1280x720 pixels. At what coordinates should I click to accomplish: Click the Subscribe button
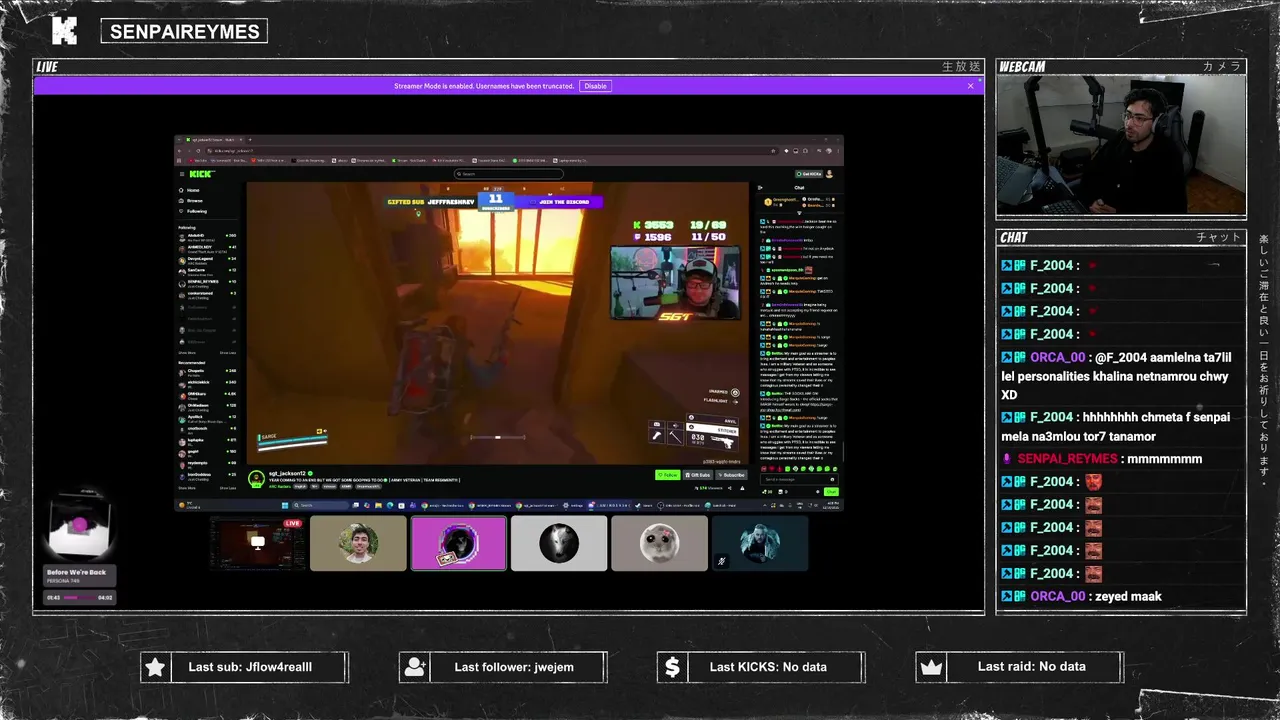731,475
